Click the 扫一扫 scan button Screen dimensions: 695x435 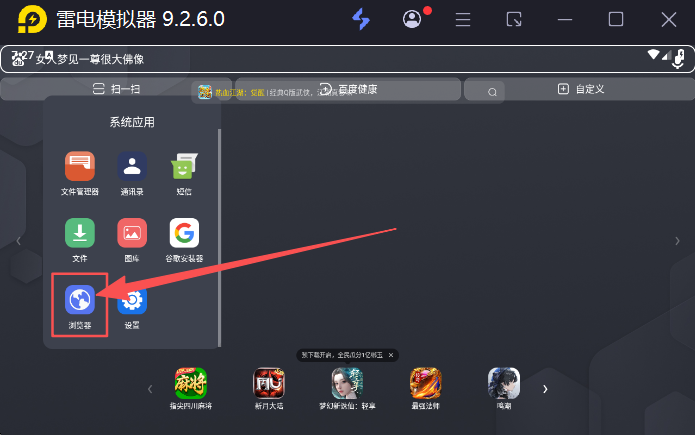pos(117,89)
